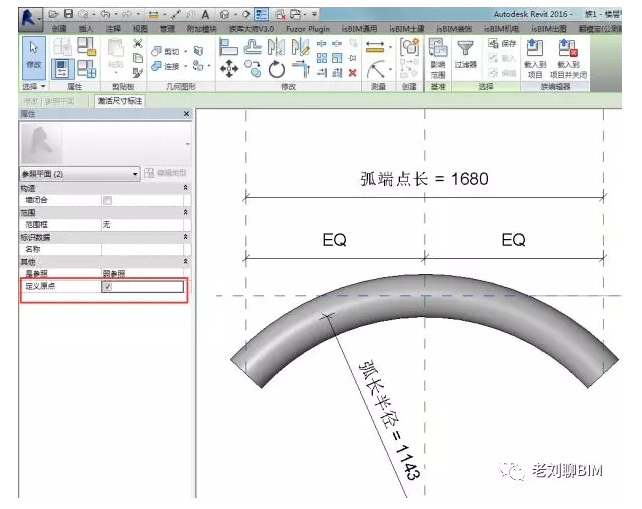Click the Match type properties brush icon
This screenshot has height=509, width=642.
138,73
